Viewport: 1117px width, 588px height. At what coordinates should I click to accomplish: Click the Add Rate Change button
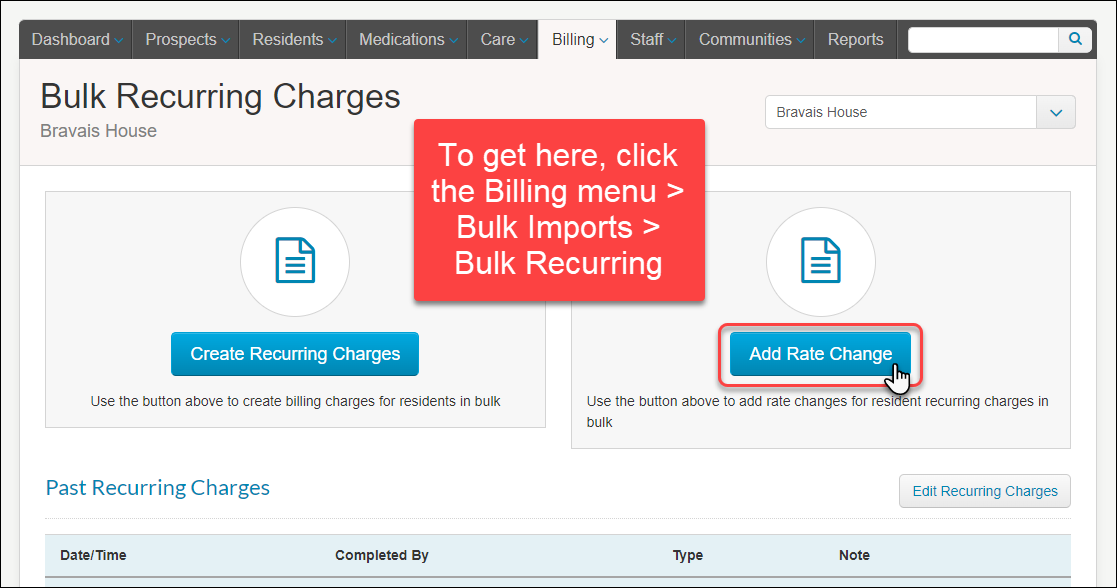tap(821, 354)
